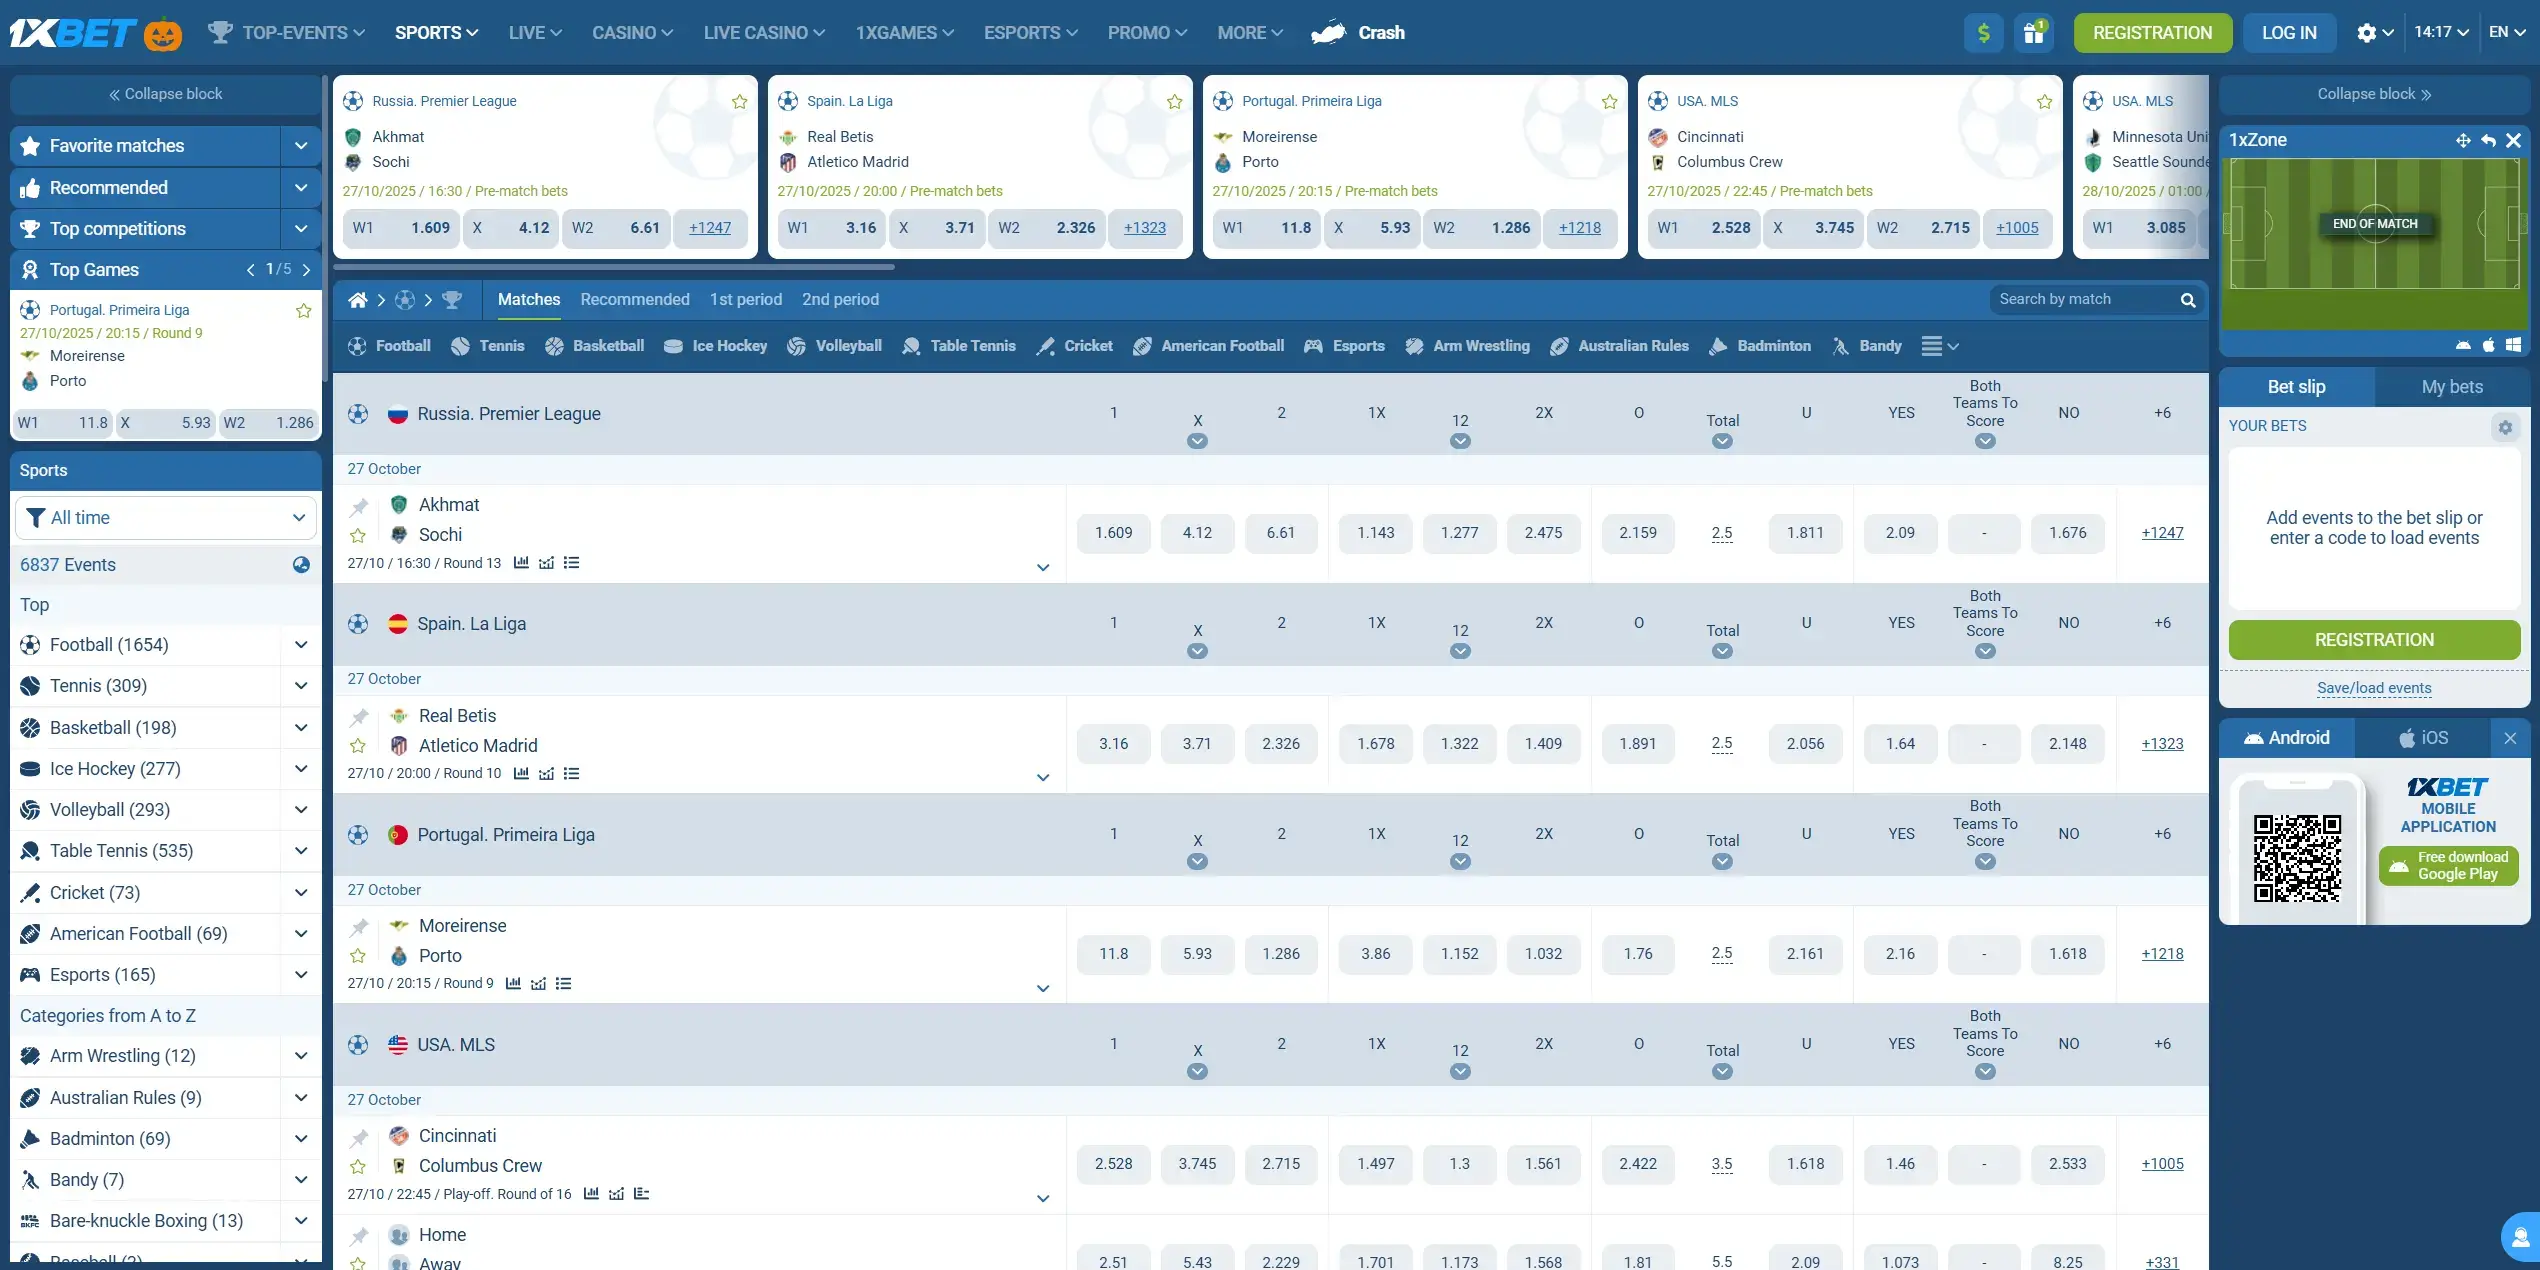
Task: Pin the Real Betis vs Atletico Madrid match
Action: tap(359, 717)
